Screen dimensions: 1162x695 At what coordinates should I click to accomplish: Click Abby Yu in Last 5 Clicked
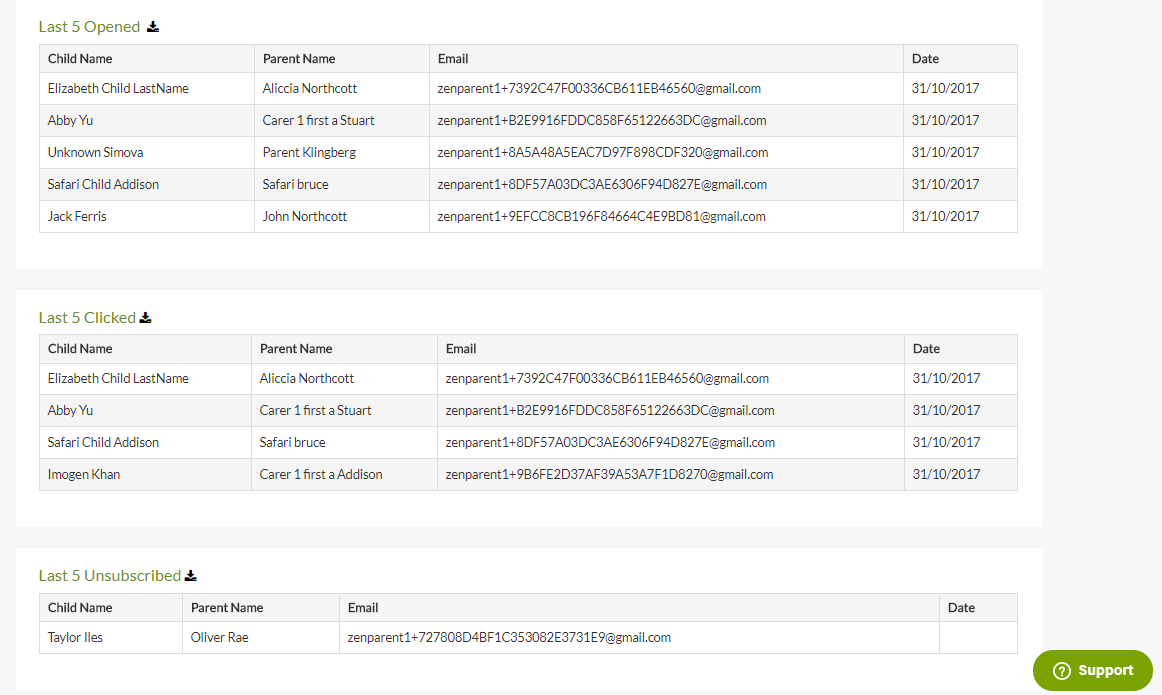click(70, 410)
